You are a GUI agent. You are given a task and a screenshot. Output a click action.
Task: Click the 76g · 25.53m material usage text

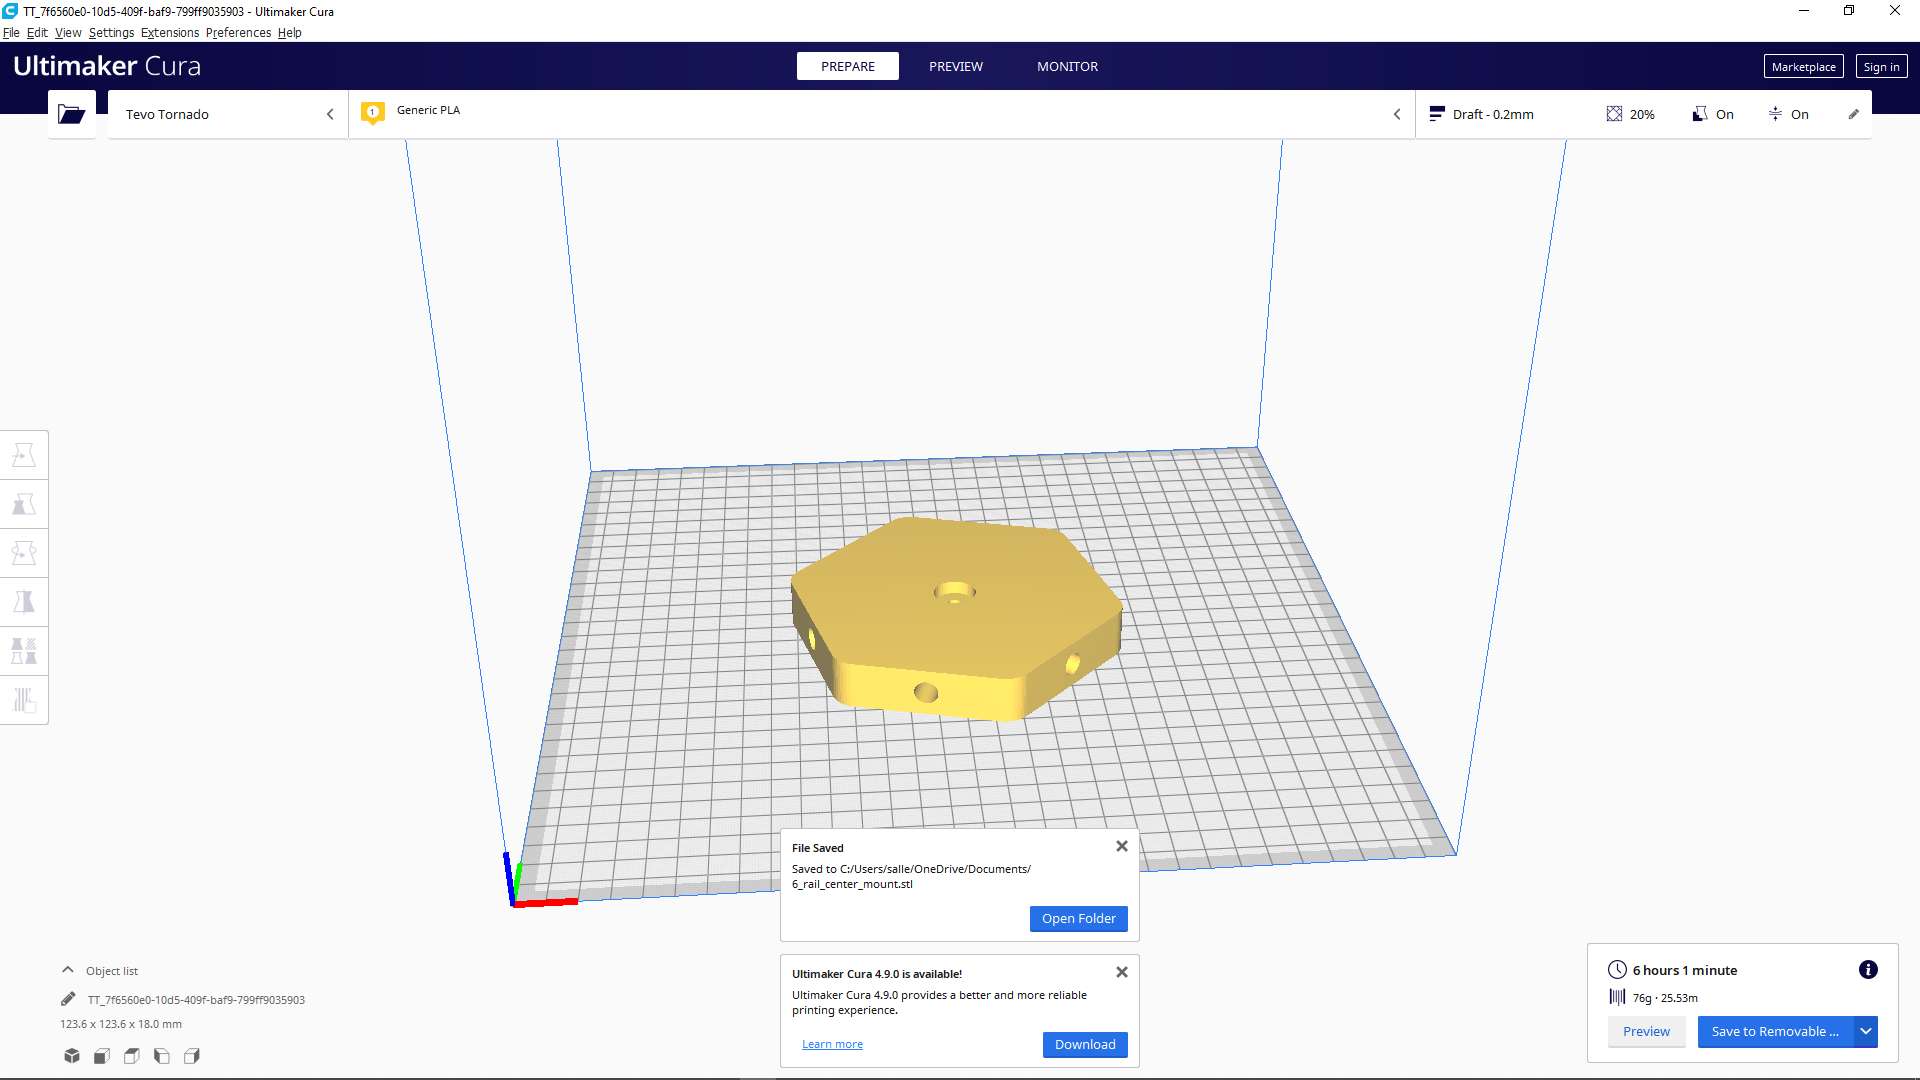point(1665,998)
